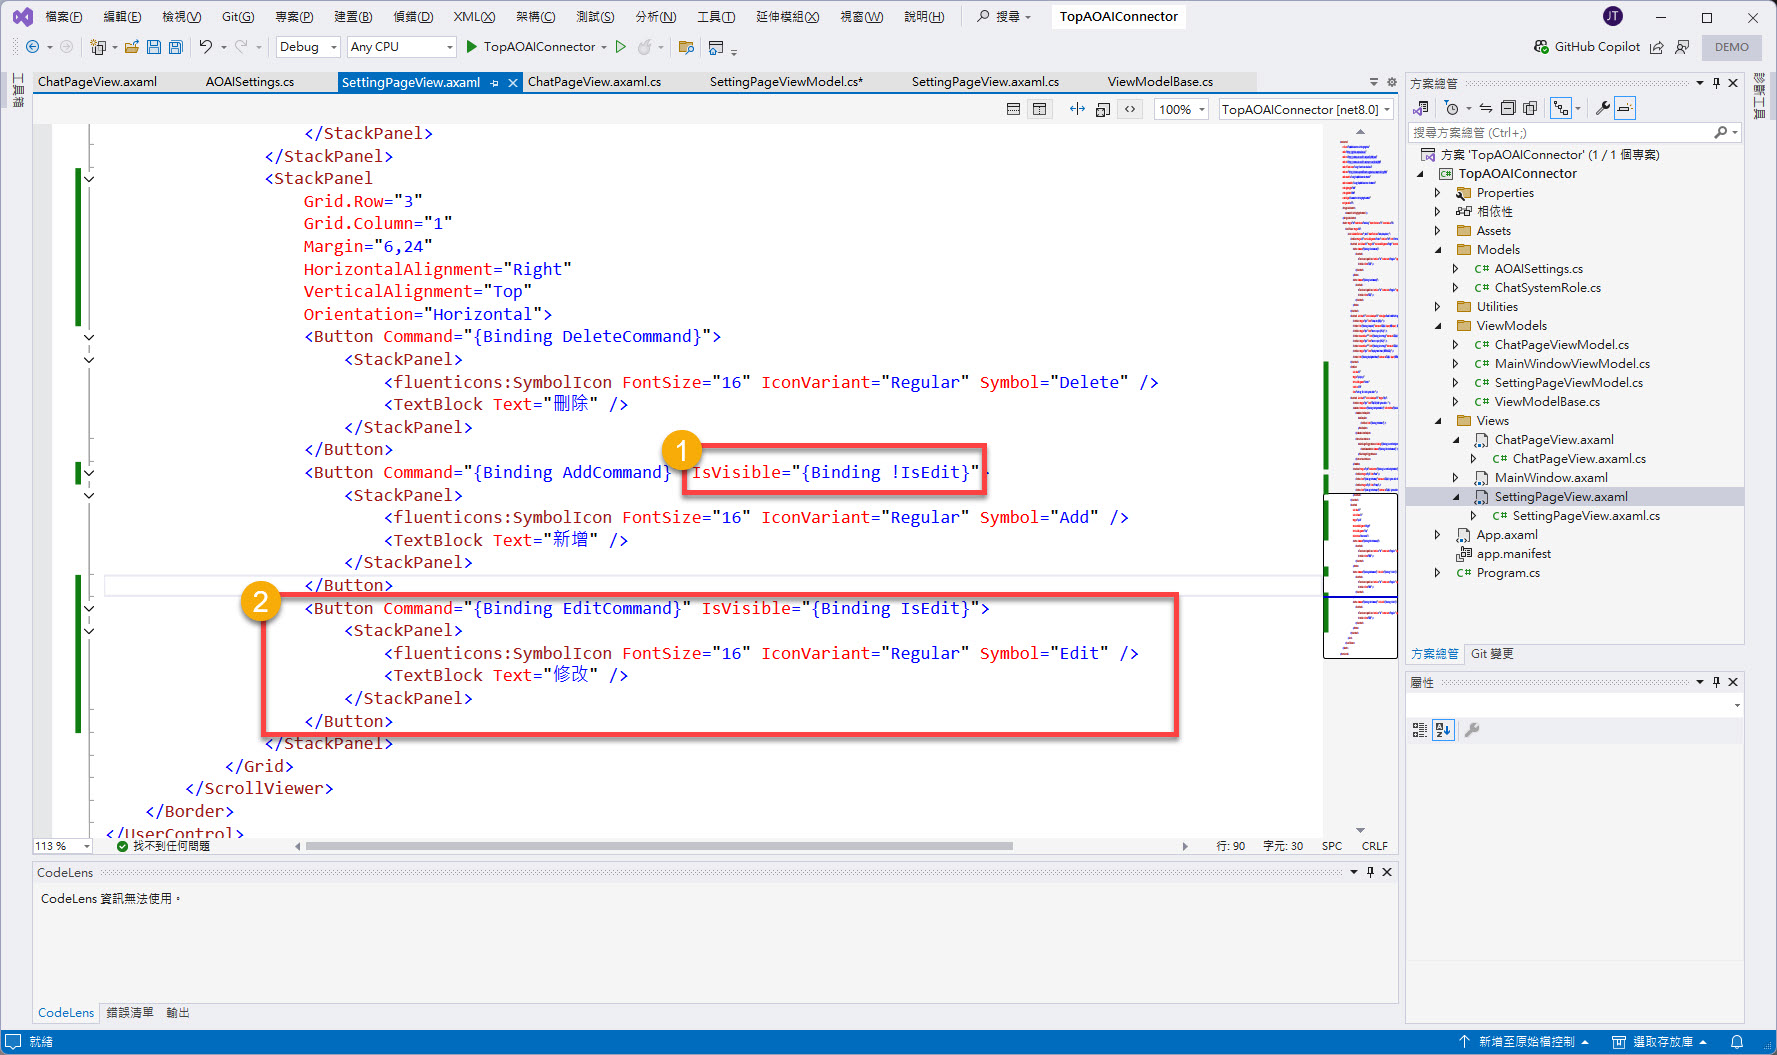Toggle Show All Files icon in Solution Explorer
Image resolution: width=1777 pixels, height=1055 pixels.
pos(1530,108)
